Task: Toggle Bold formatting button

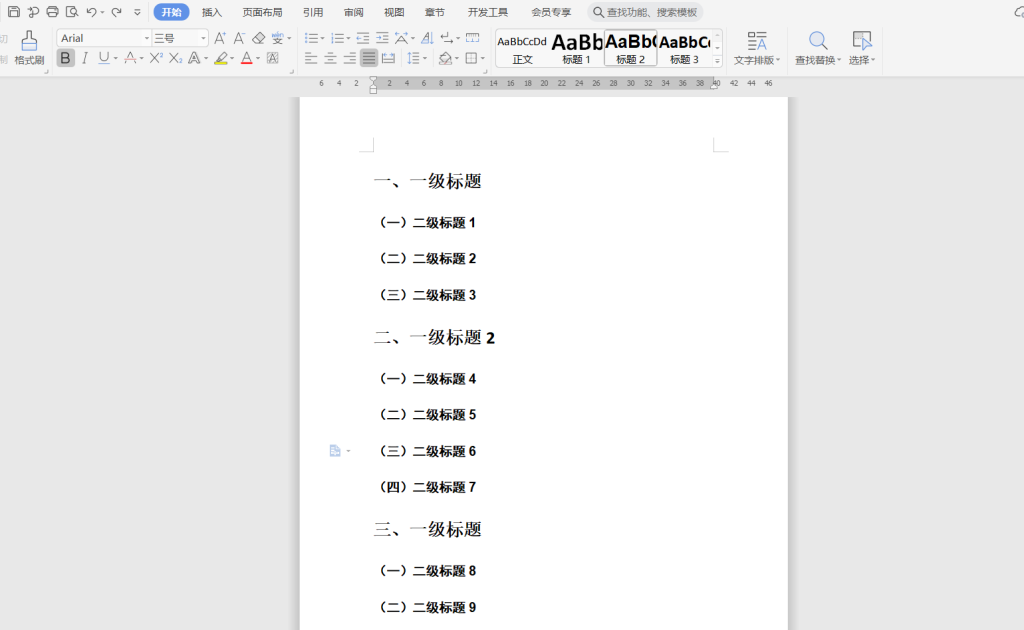Action: click(66, 59)
